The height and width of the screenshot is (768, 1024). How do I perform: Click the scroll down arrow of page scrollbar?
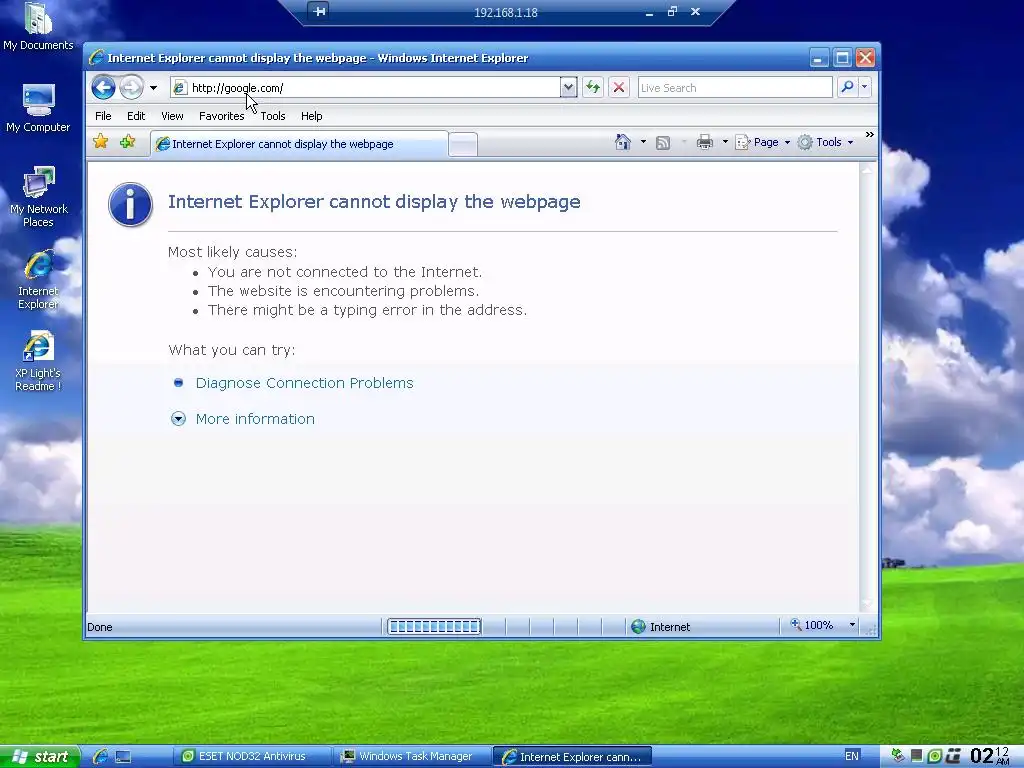point(867,604)
